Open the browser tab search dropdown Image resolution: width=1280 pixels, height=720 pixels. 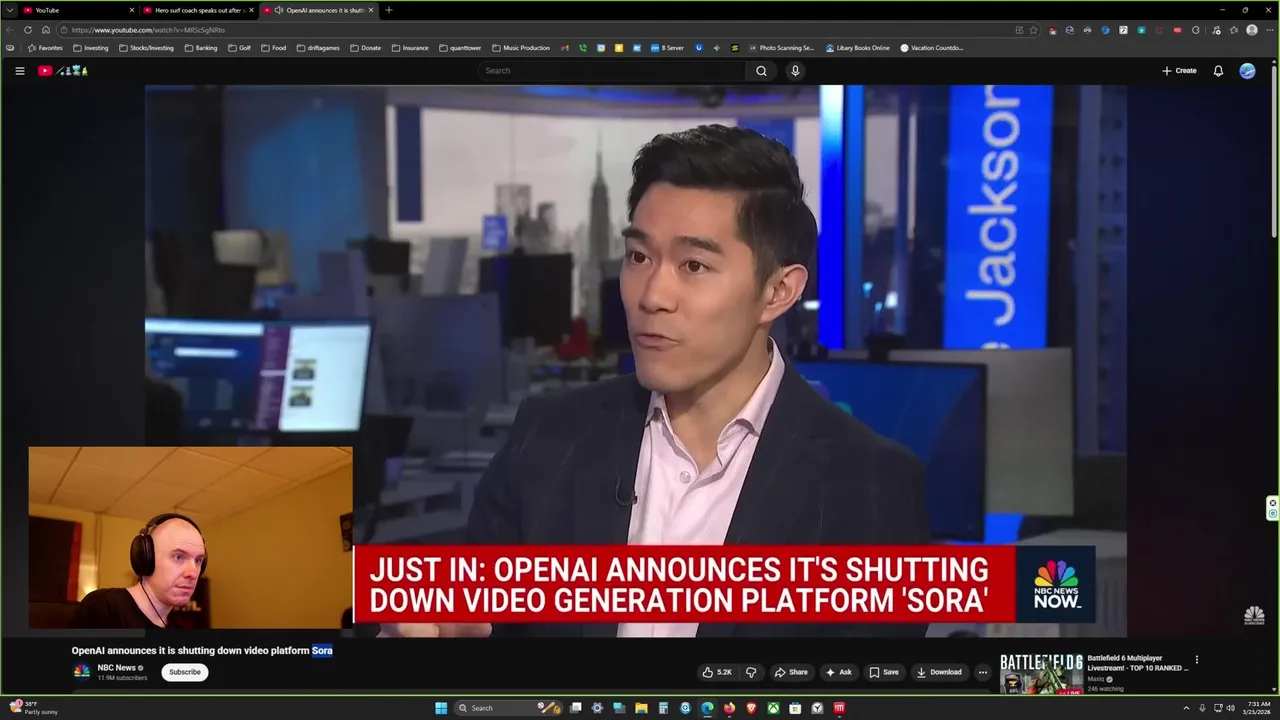tap(10, 10)
